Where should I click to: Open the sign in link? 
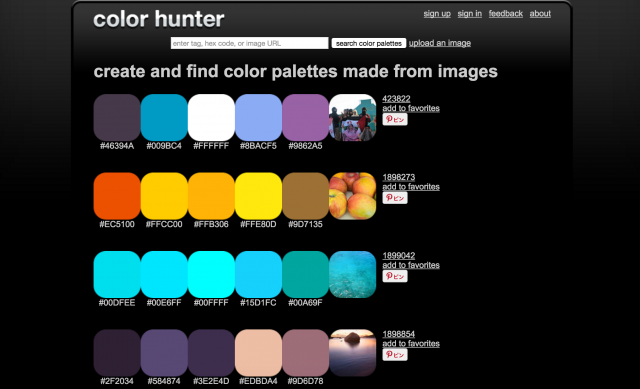click(x=469, y=13)
